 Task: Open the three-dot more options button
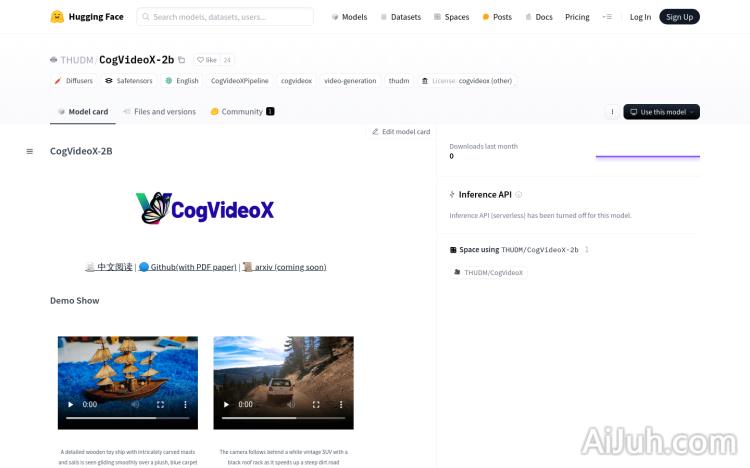(612, 112)
